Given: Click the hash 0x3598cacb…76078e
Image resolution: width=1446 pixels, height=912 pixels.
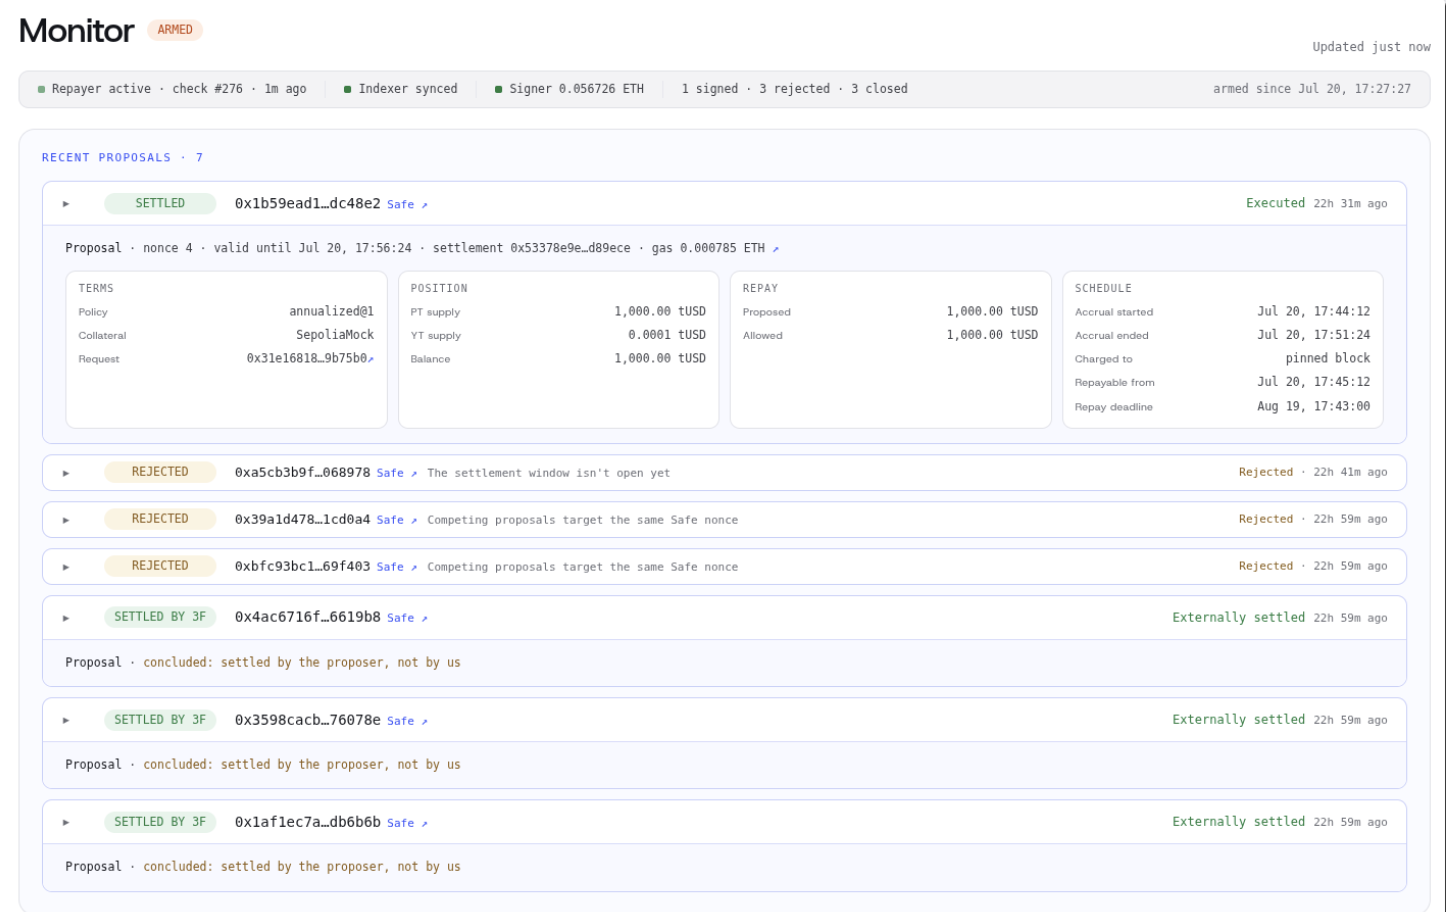Looking at the screenshot, I should tap(308, 720).
